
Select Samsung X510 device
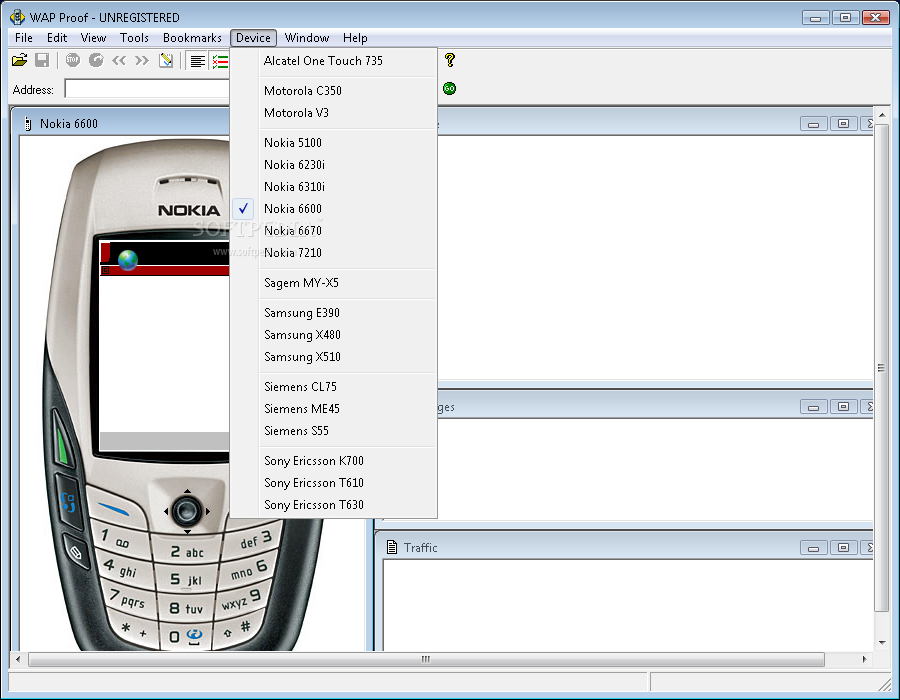point(333,356)
